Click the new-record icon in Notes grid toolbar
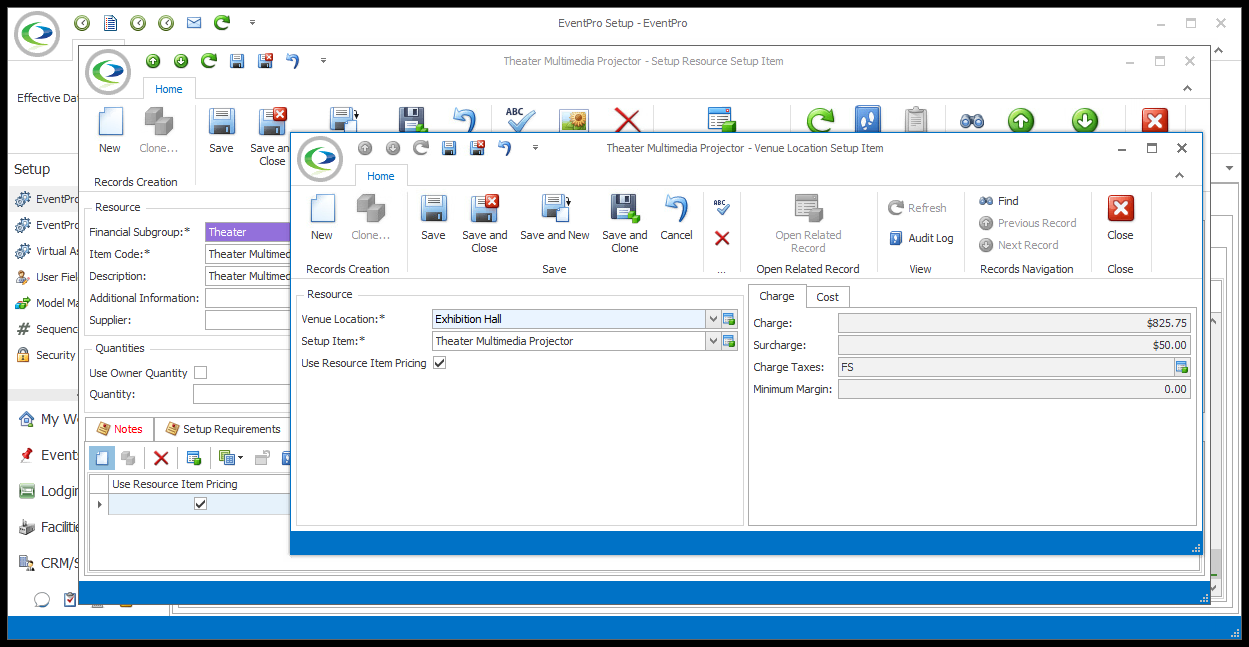Image resolution: width=1249 pixels, height=647 pixels. (102, 458)
